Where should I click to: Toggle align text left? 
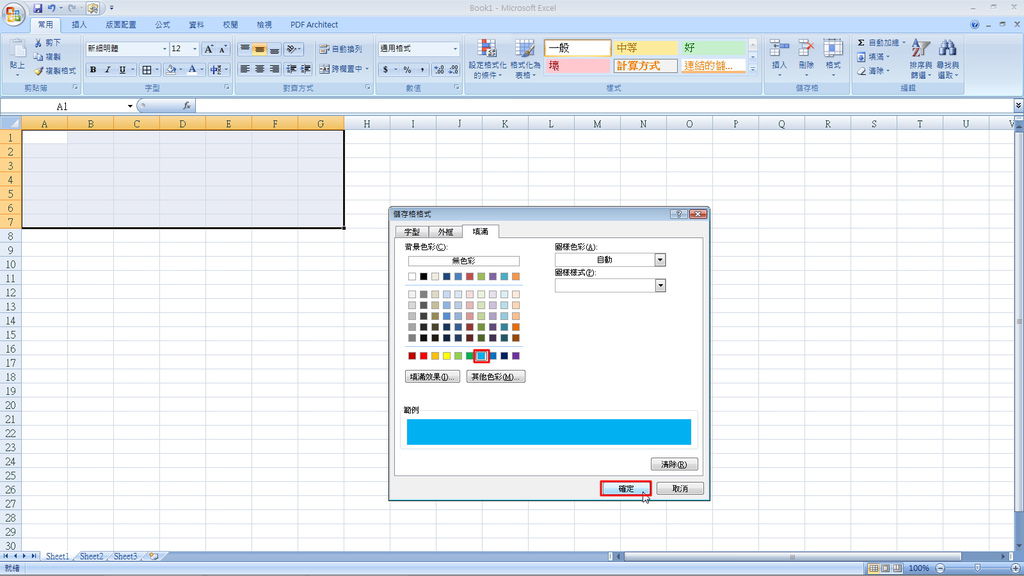click(245, 69)
